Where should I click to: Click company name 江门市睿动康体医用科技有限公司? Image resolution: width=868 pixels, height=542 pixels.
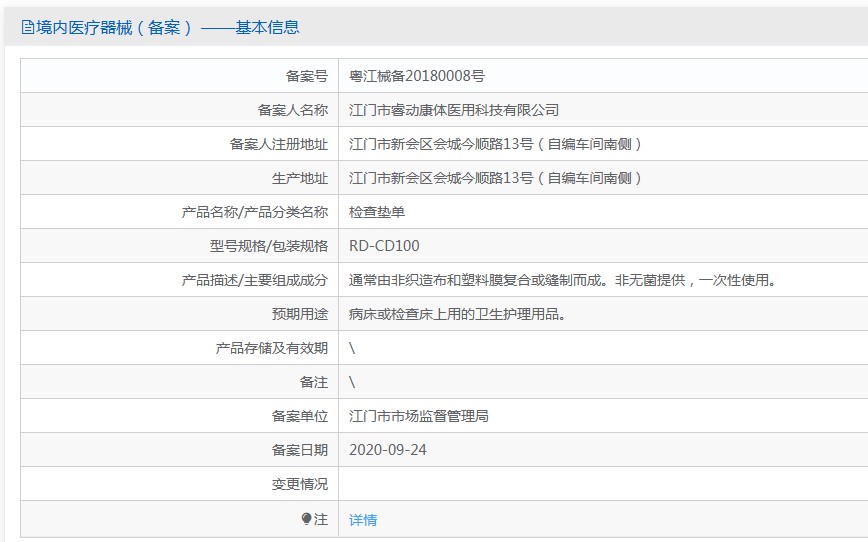coord(454,110)
